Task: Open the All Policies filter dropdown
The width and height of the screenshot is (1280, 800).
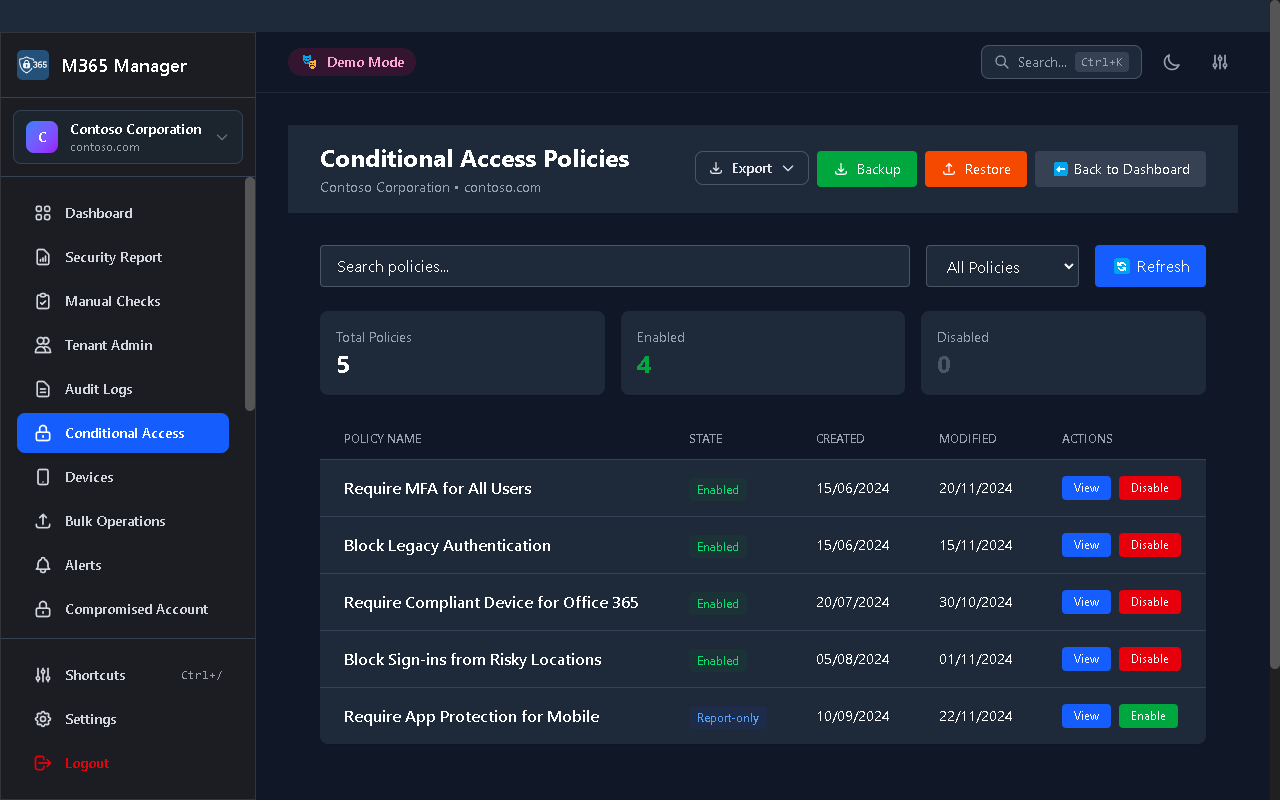Action: pyautogui.click(x=1002, y=266)
